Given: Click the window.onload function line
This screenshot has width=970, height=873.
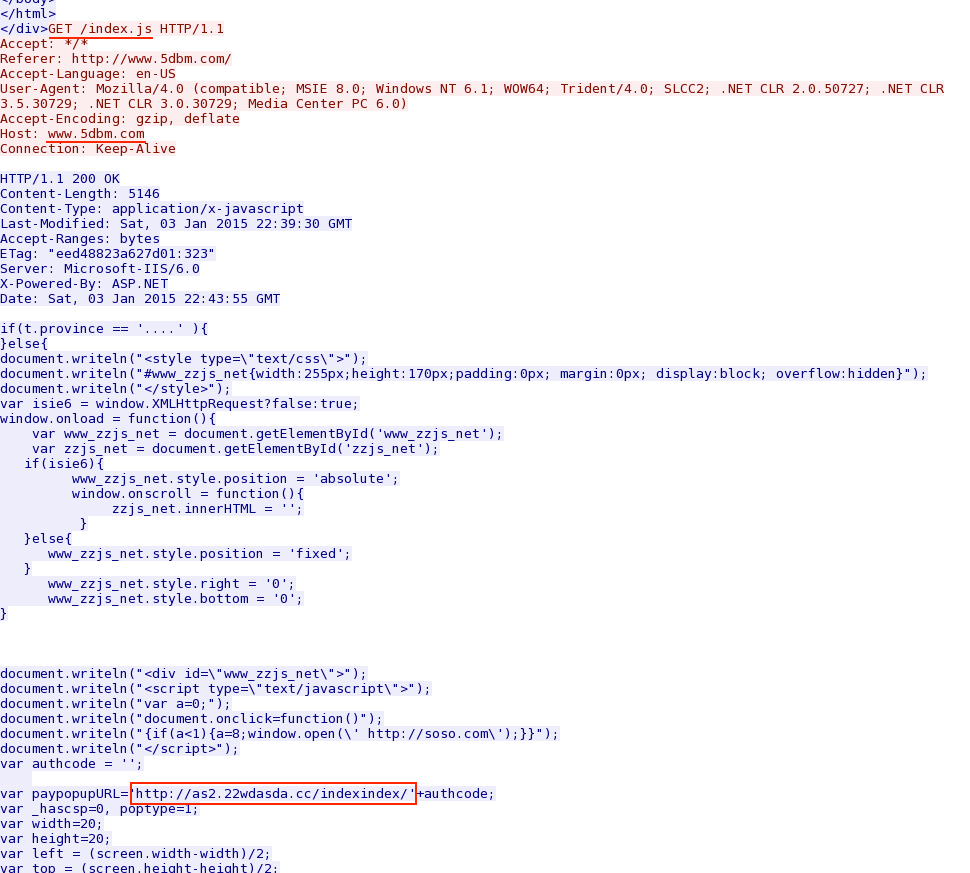Looking at the screenshot, I should click(108, 418).
